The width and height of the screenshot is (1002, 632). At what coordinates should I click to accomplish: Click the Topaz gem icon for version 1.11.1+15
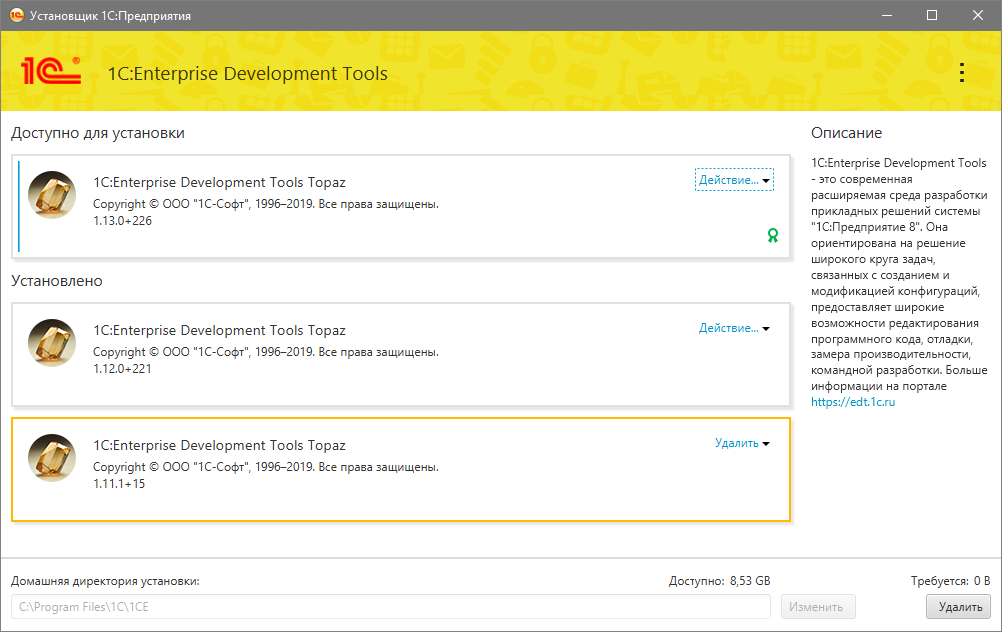[52, 458]
